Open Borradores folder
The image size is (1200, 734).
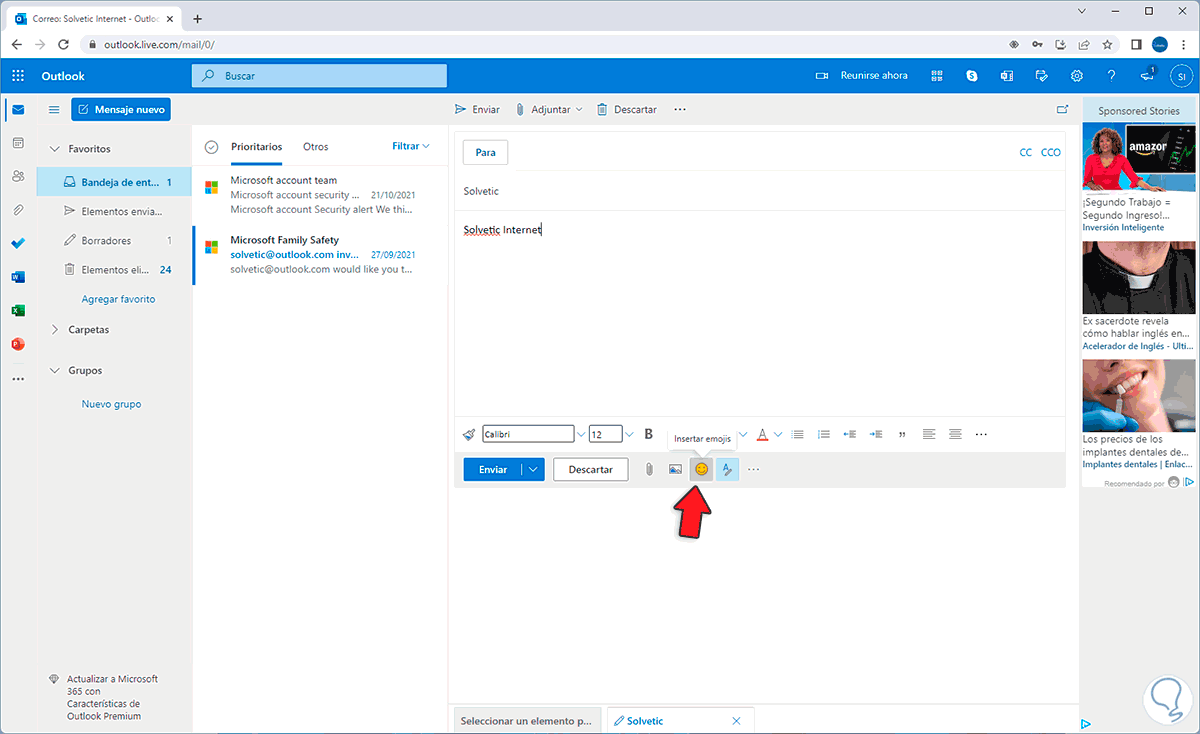pos(114,241)
